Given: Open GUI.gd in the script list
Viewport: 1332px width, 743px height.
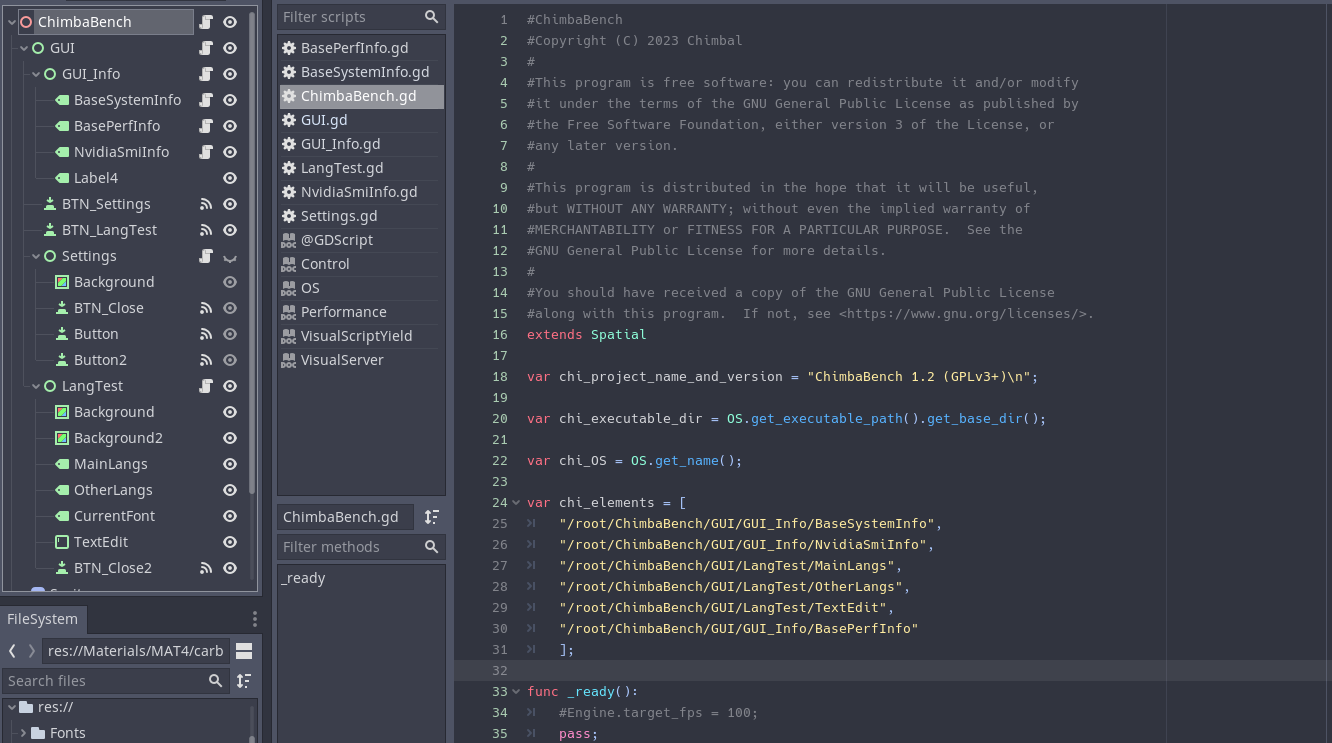Looking at the screenshot, I should tap(361, 120).
